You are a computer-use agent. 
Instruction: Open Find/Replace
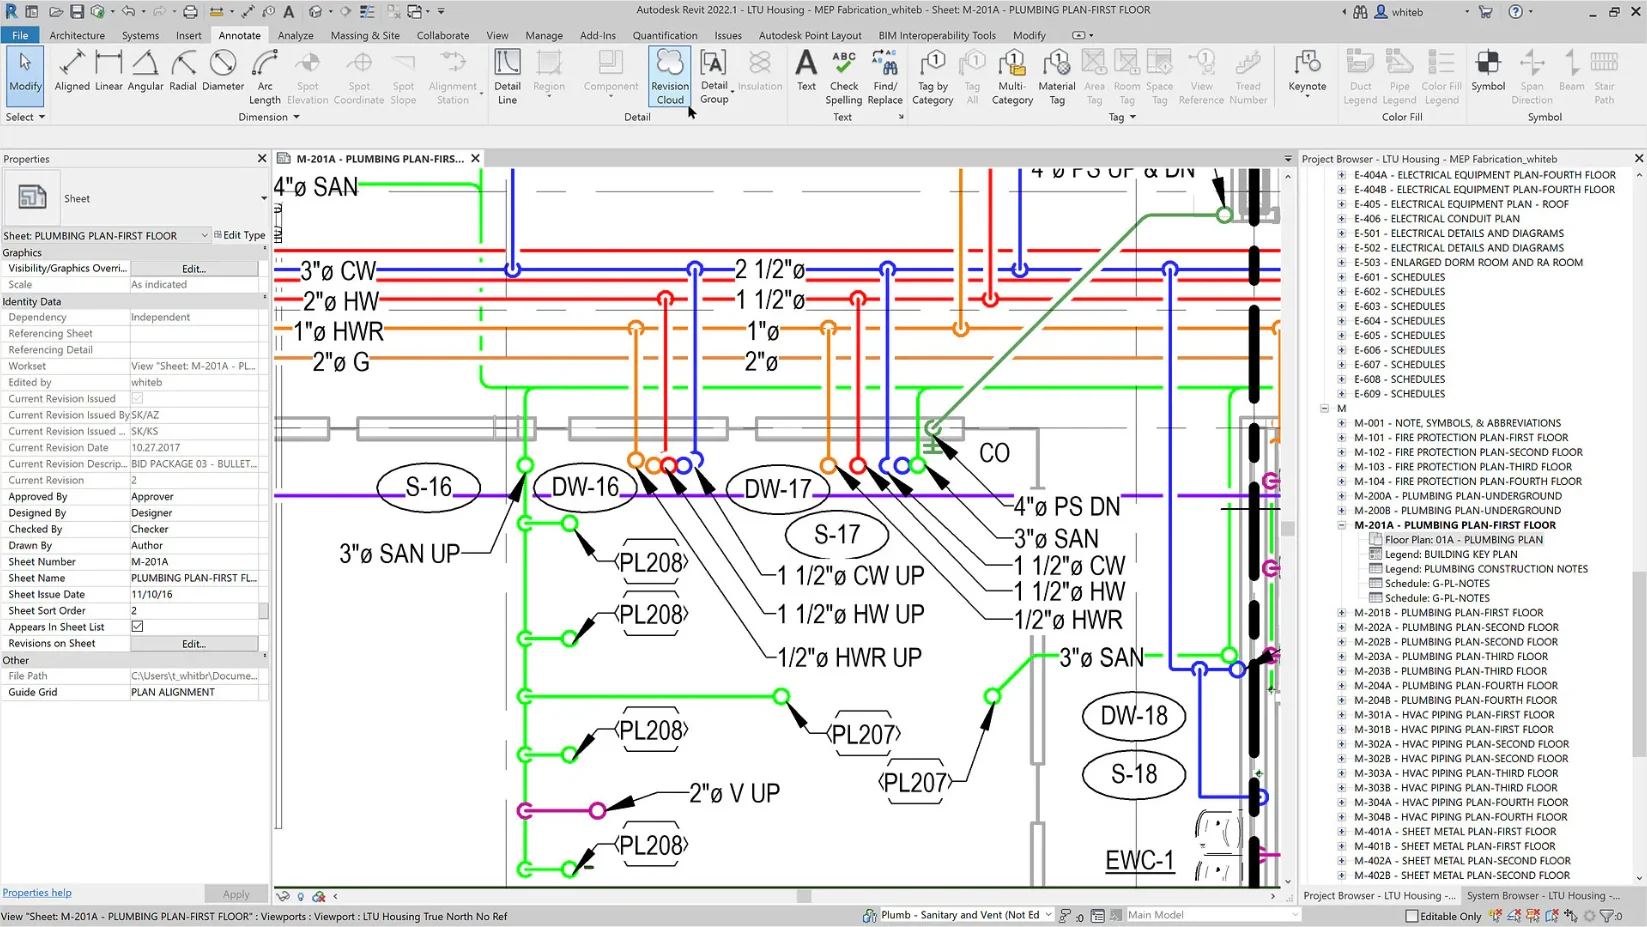(x=884, y=77)
